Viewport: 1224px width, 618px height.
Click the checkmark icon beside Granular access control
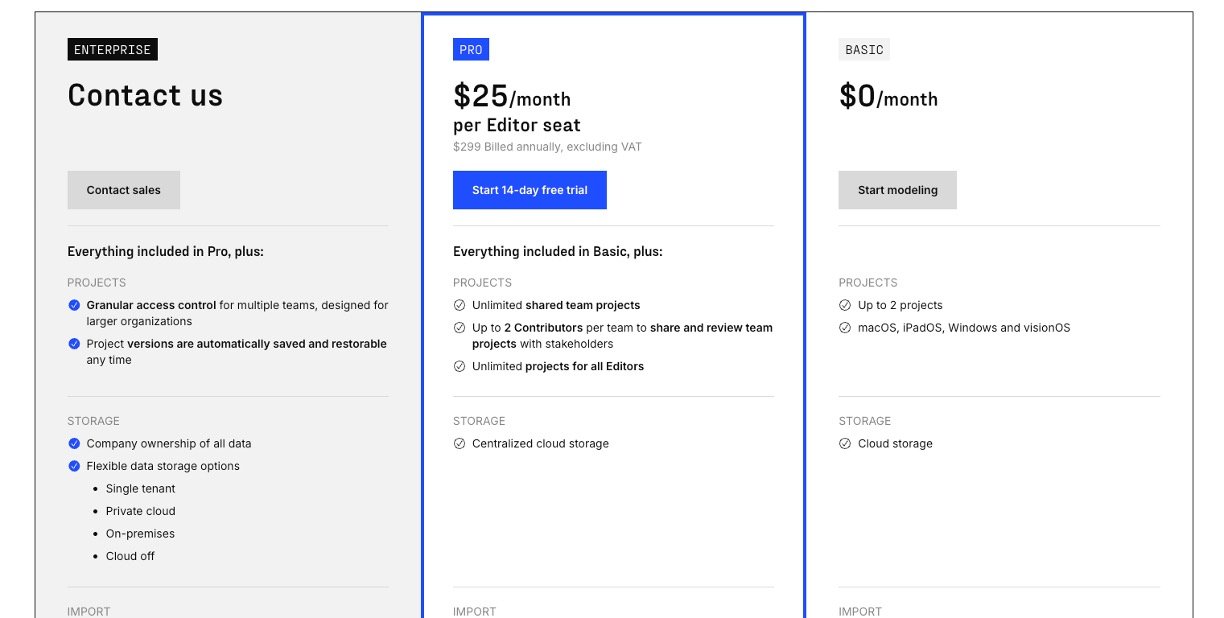click(x=74, y=305)
